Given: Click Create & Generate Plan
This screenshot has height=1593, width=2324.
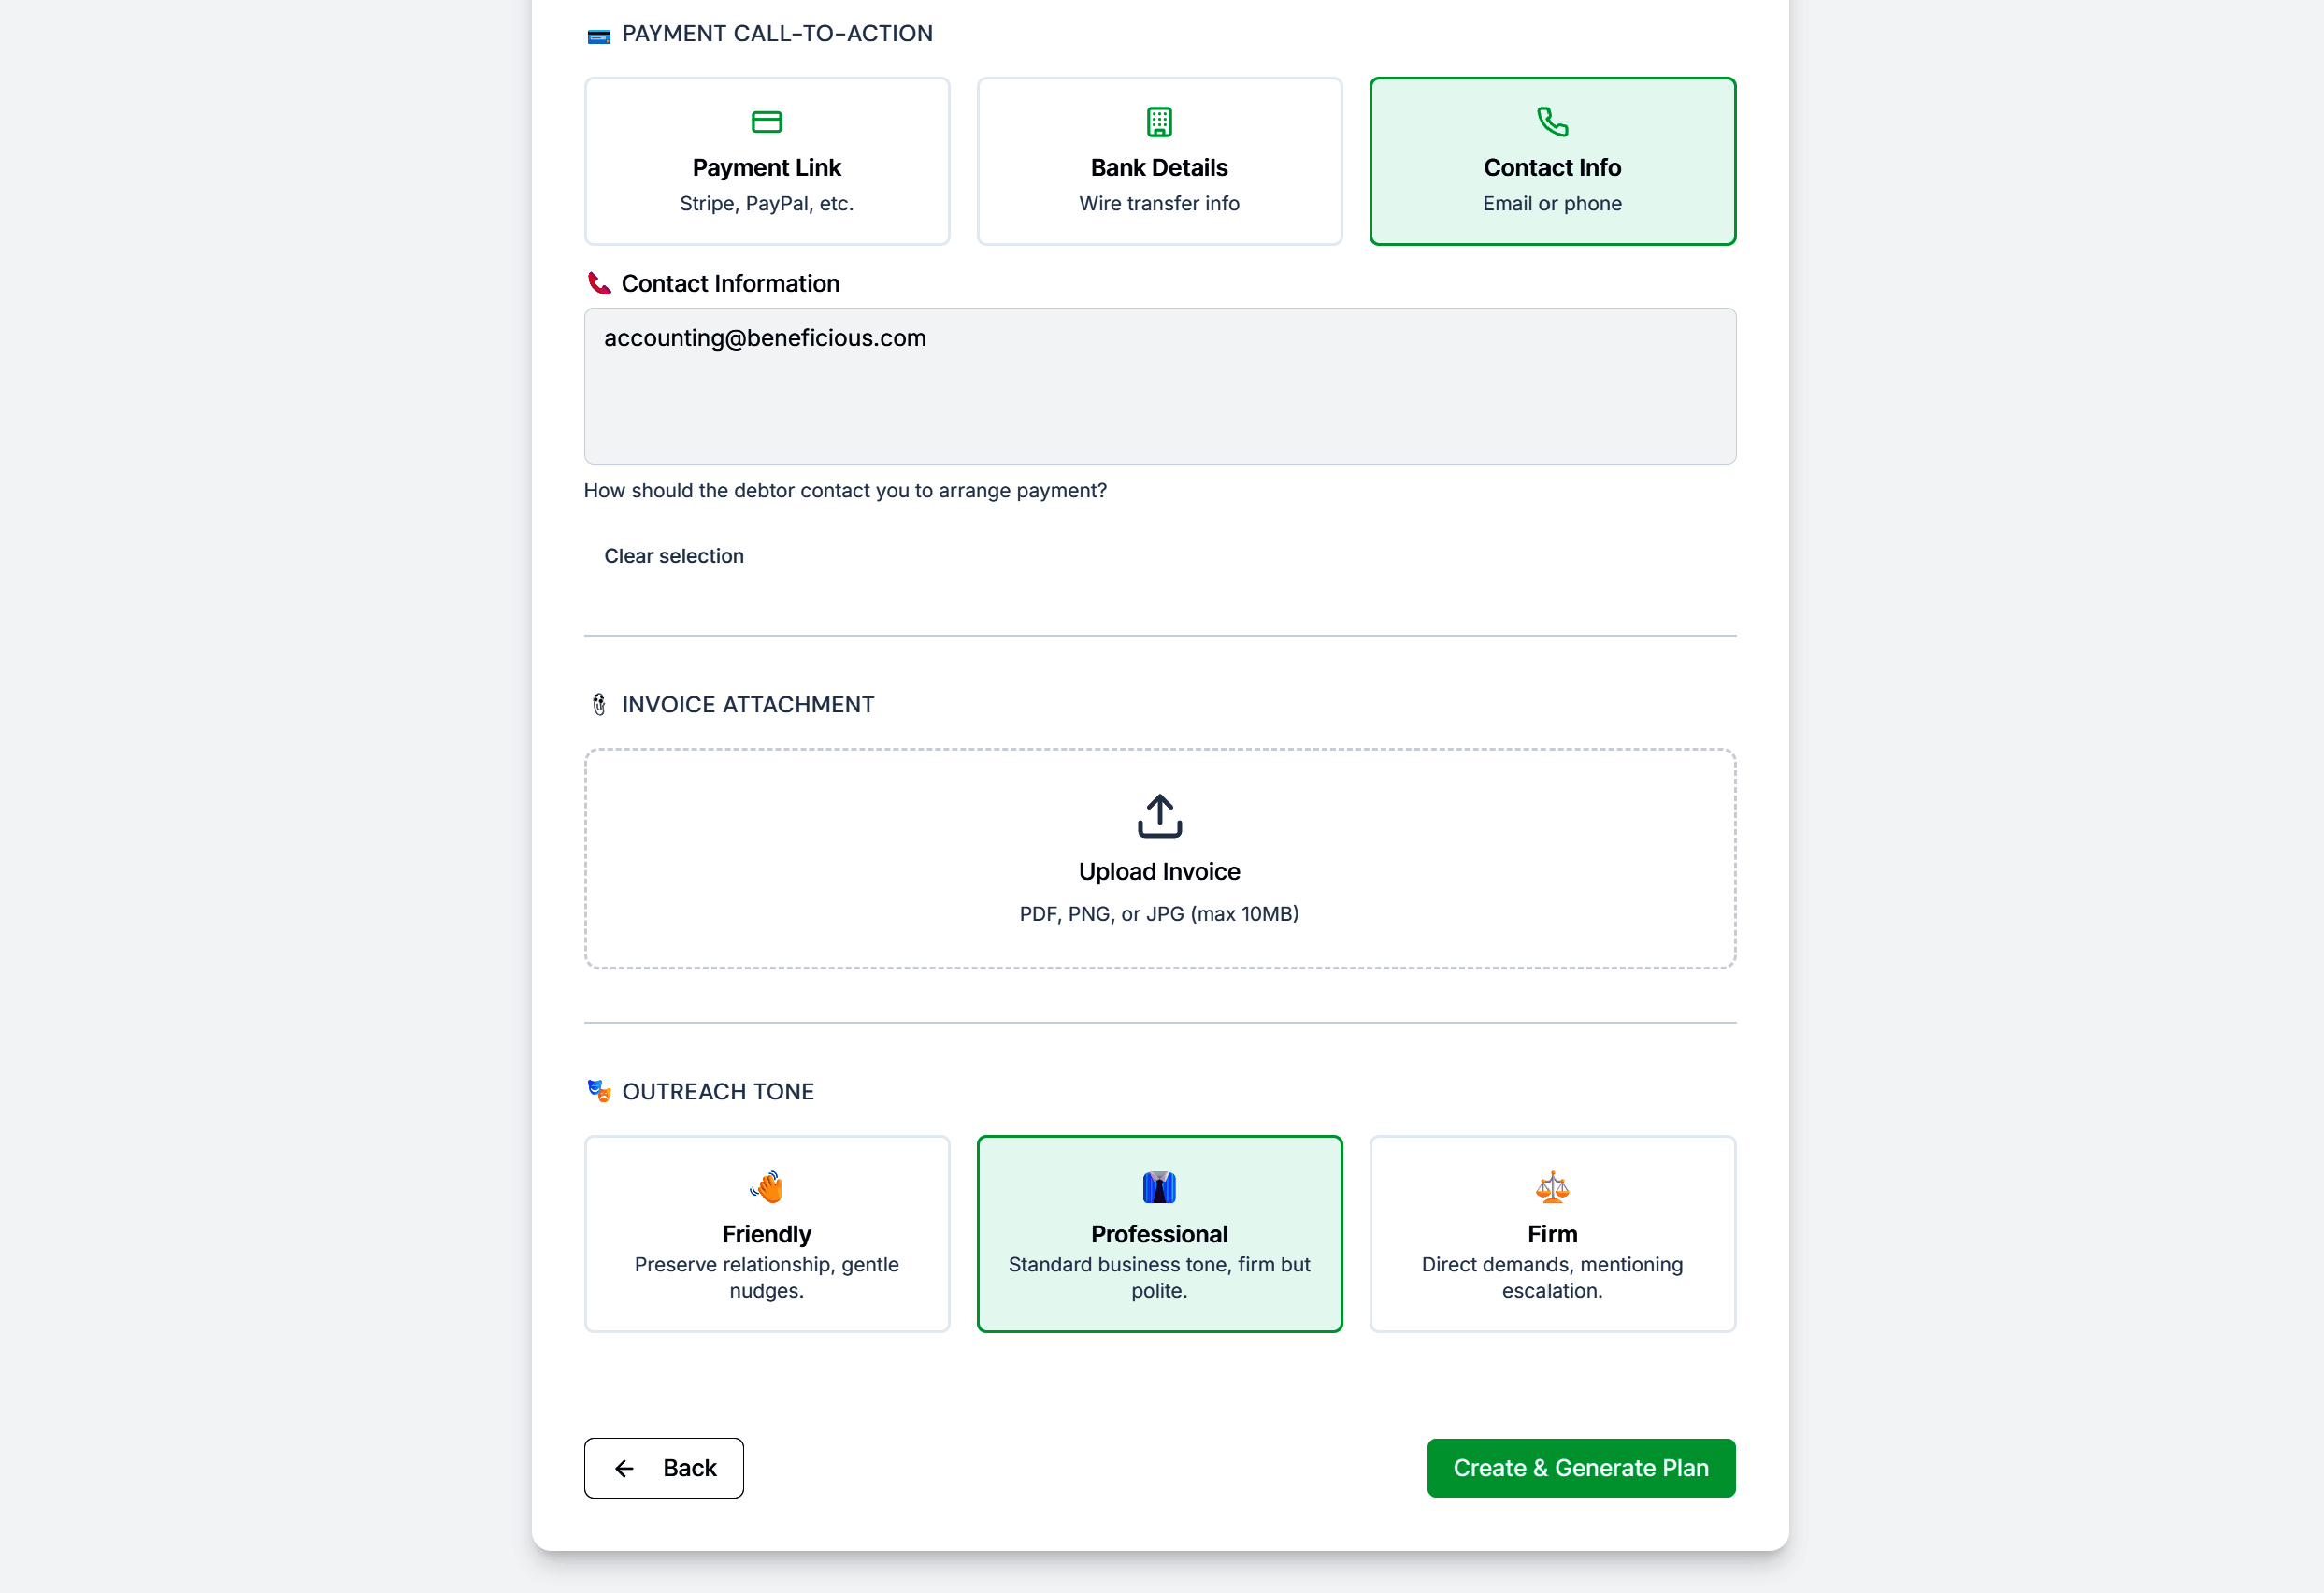Looking at the screenshot, I should point(1580,1467).
